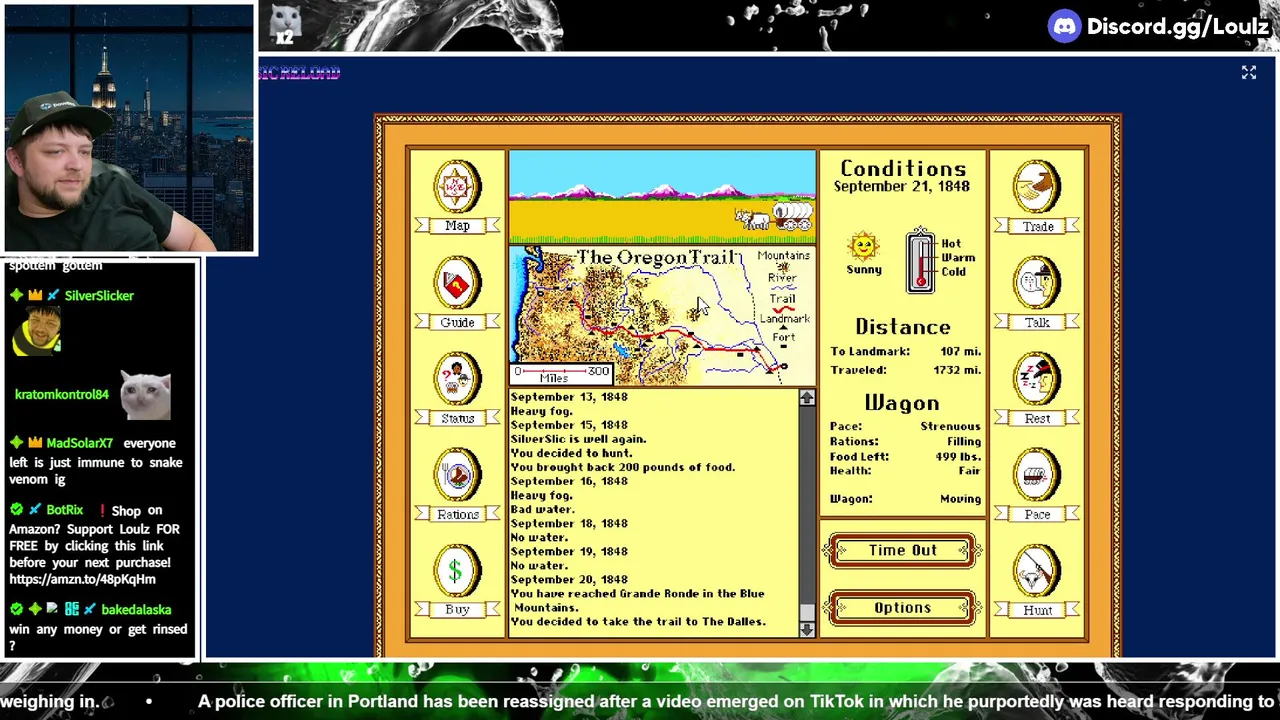
Task: Select the Talk icon
Action: coord(1037,284)
